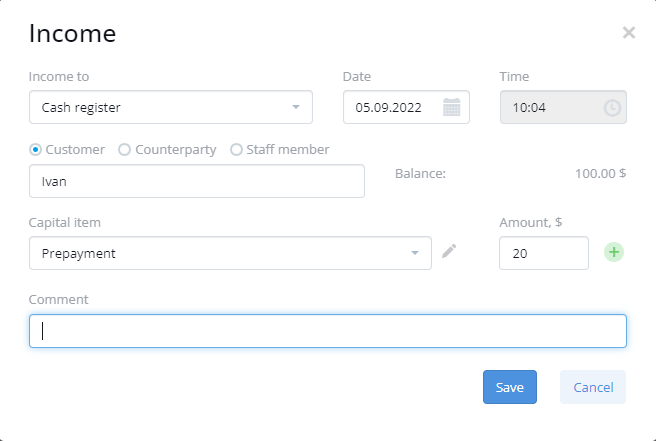Add another amount line with green plus icon
Screen dimensions: 656x441
[614, 252]
